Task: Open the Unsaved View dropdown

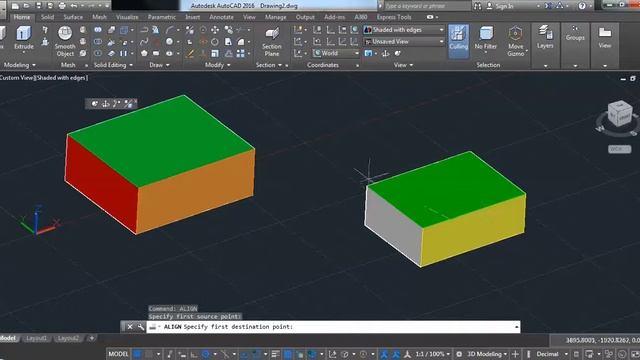Action: coord(403,42)
